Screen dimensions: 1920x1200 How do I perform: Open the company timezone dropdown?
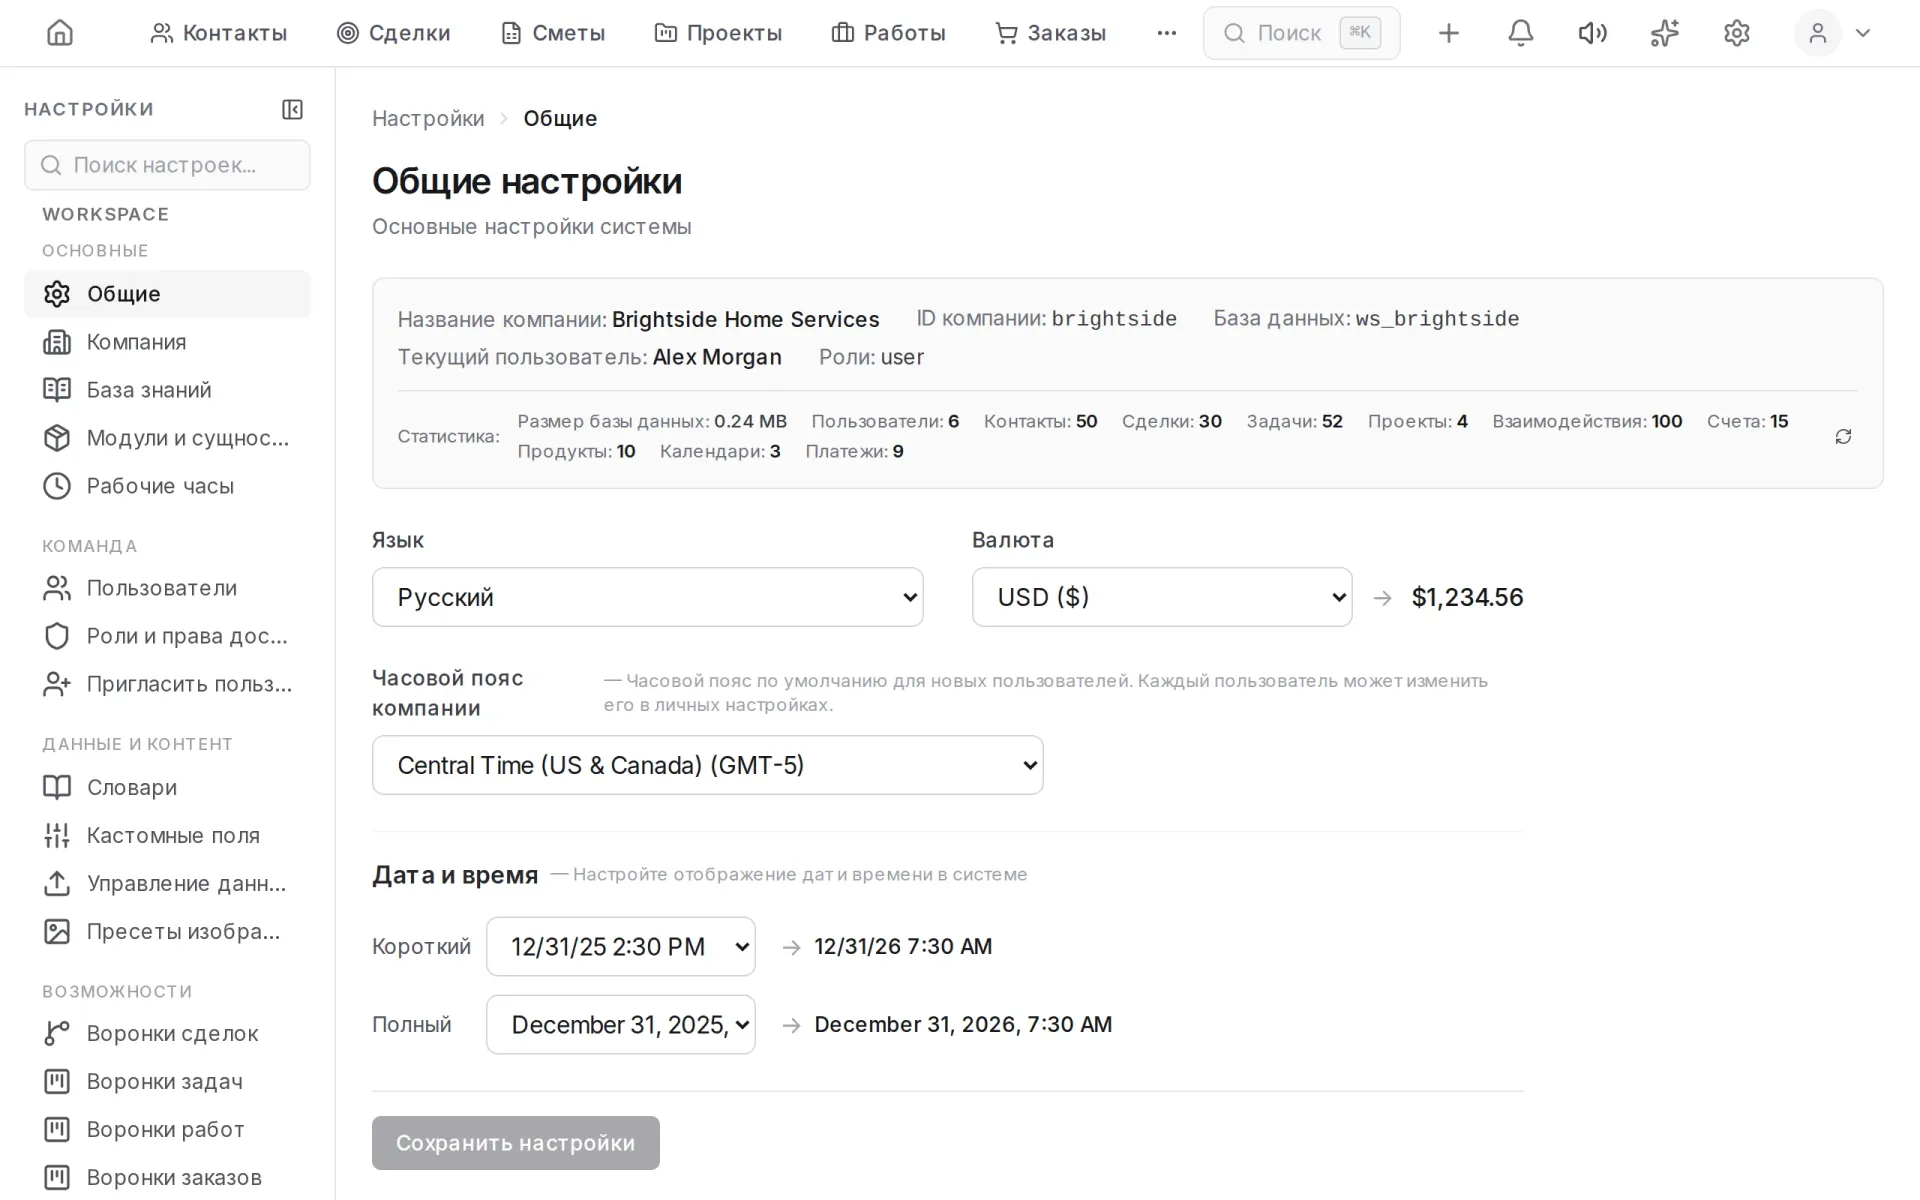[707, 765]
